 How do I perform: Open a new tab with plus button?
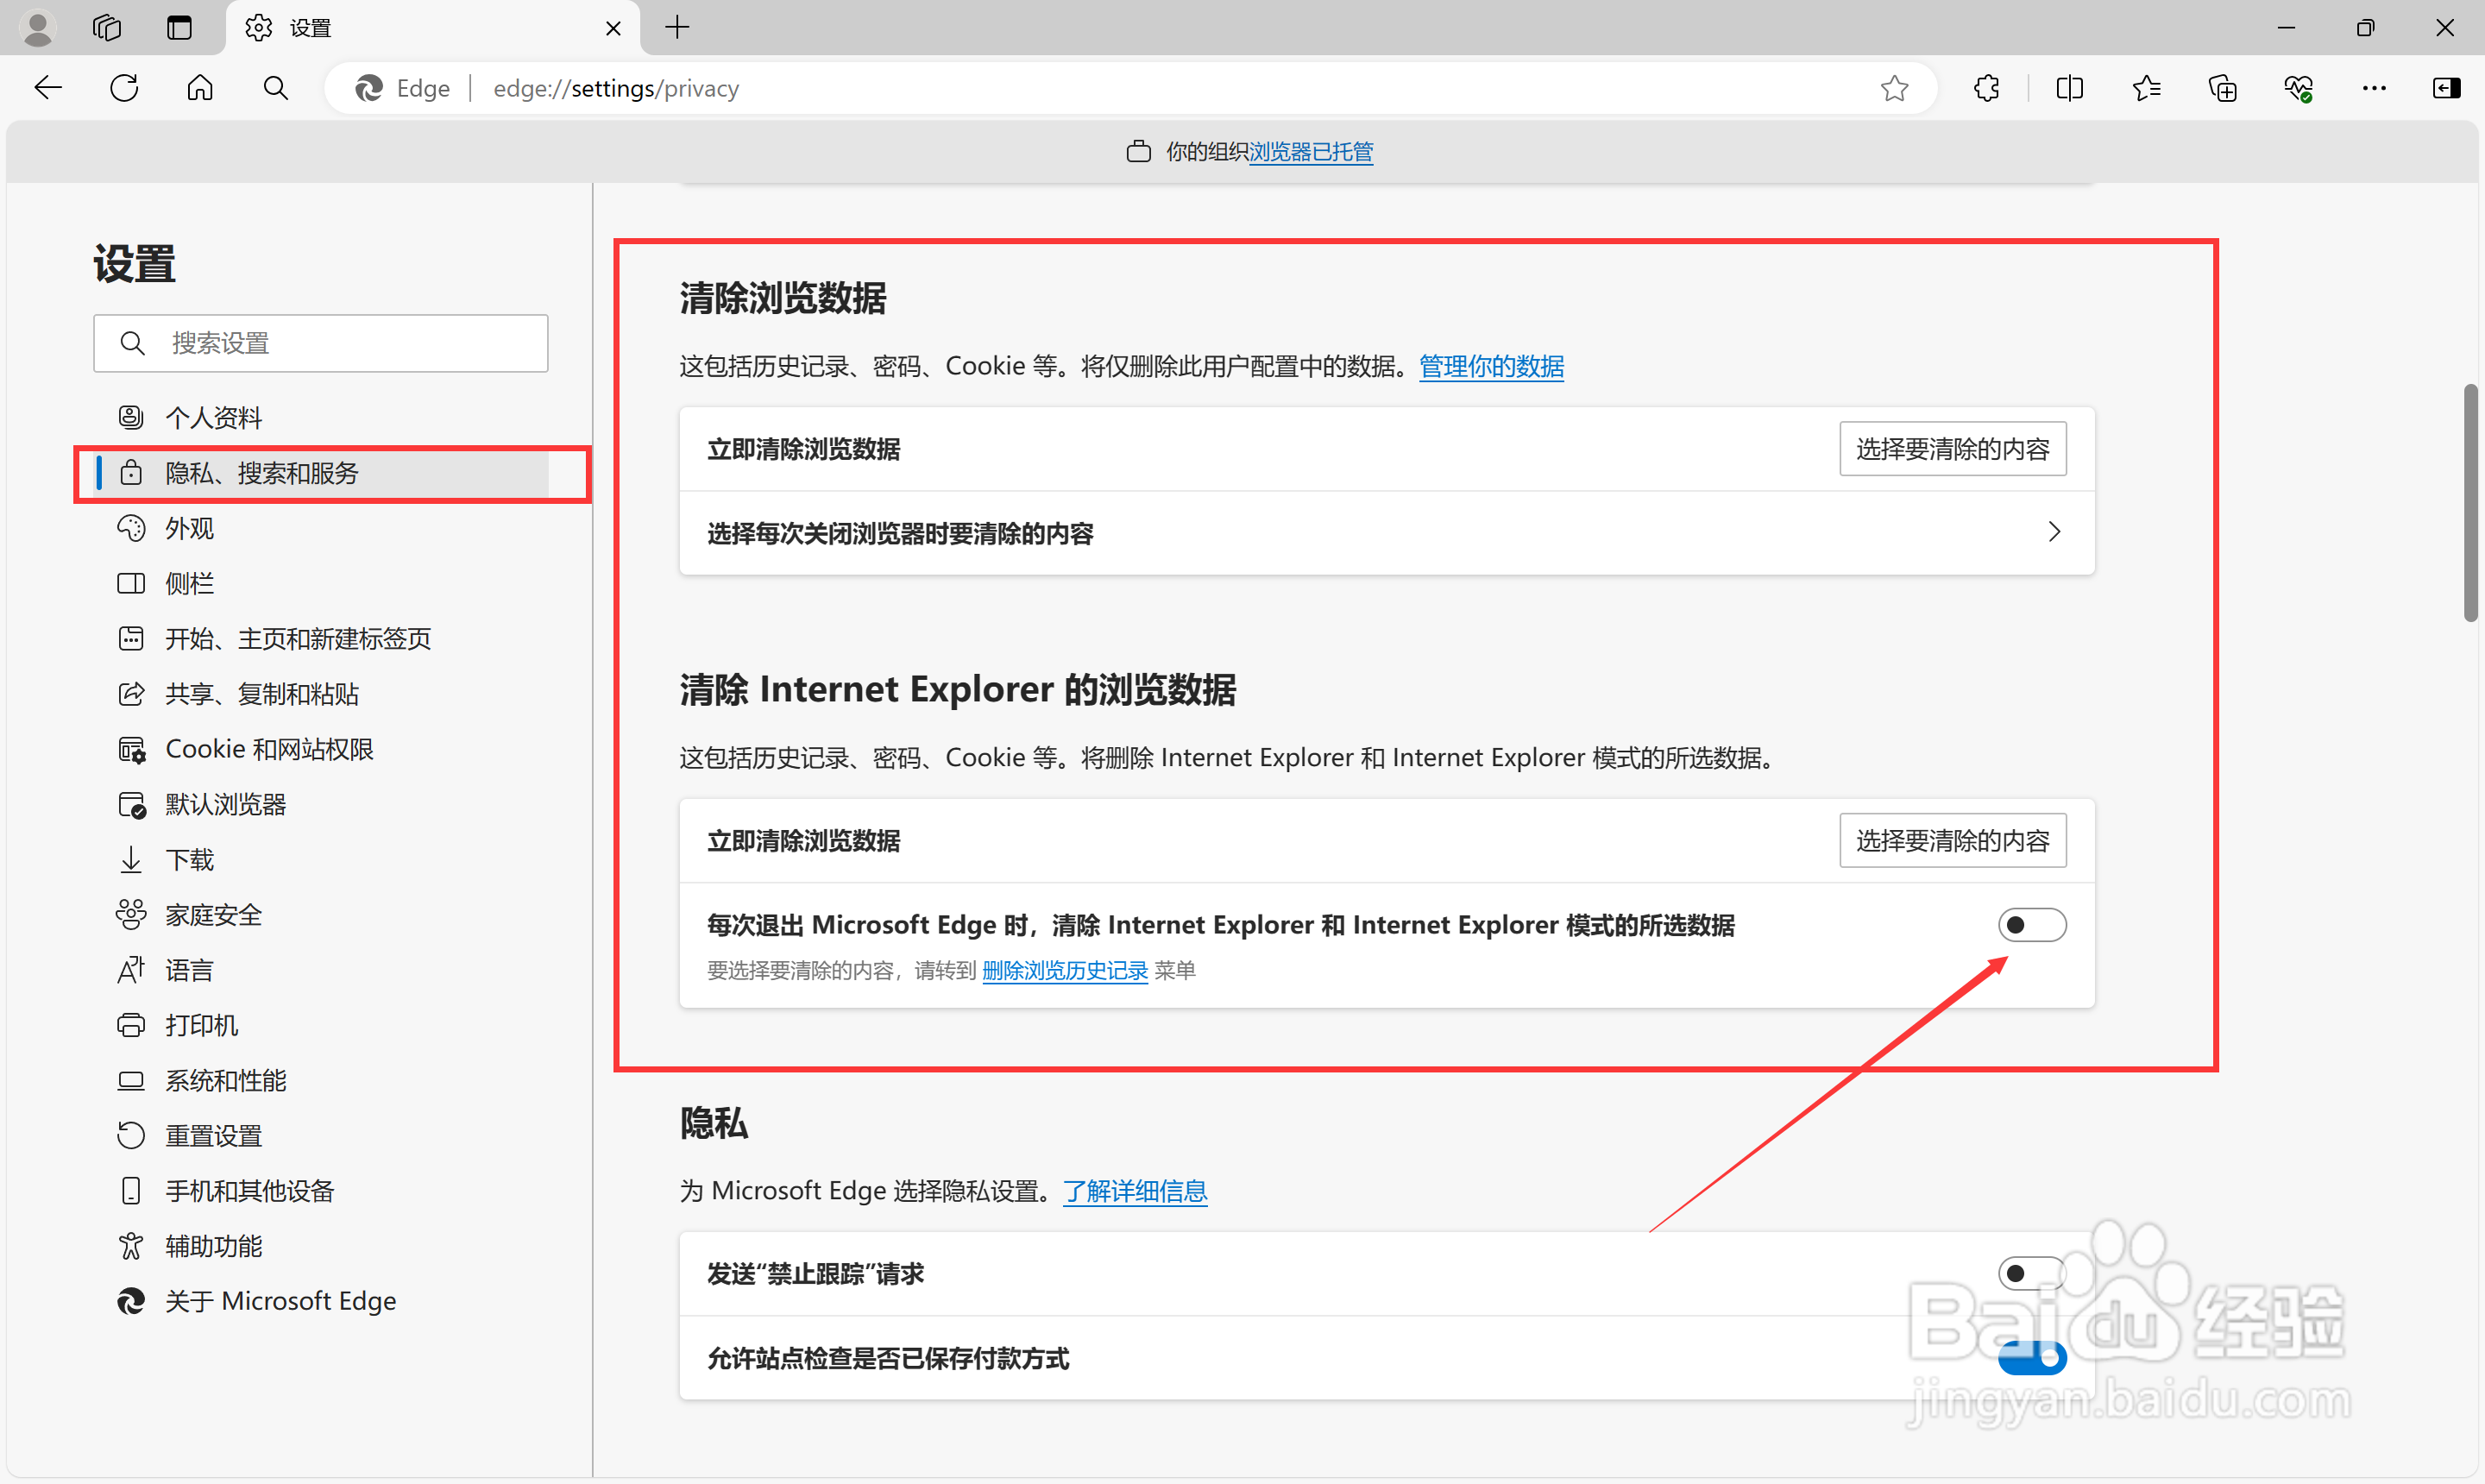click(678, 27)
